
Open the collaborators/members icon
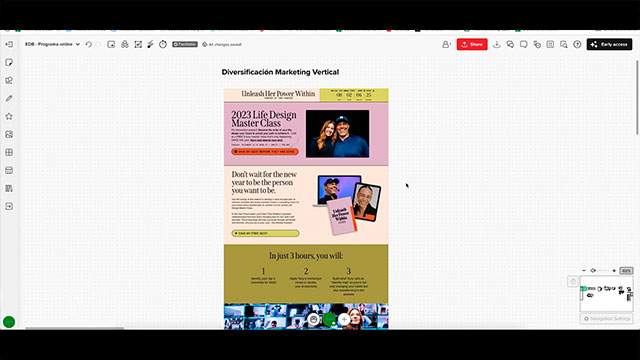pos(446,44)
